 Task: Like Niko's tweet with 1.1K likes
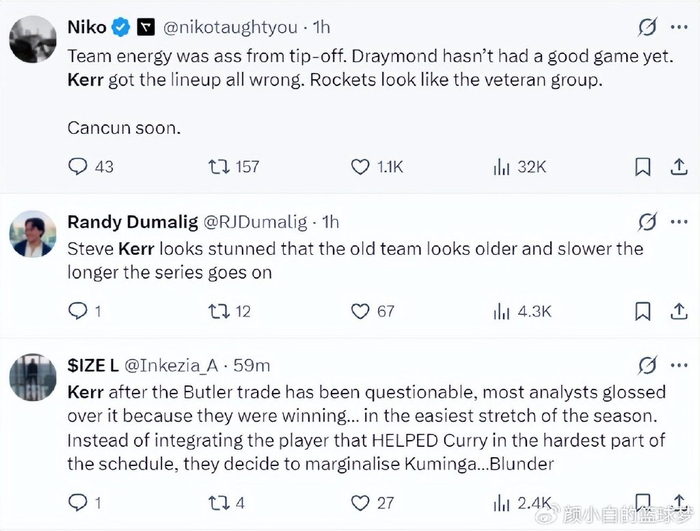361,167
